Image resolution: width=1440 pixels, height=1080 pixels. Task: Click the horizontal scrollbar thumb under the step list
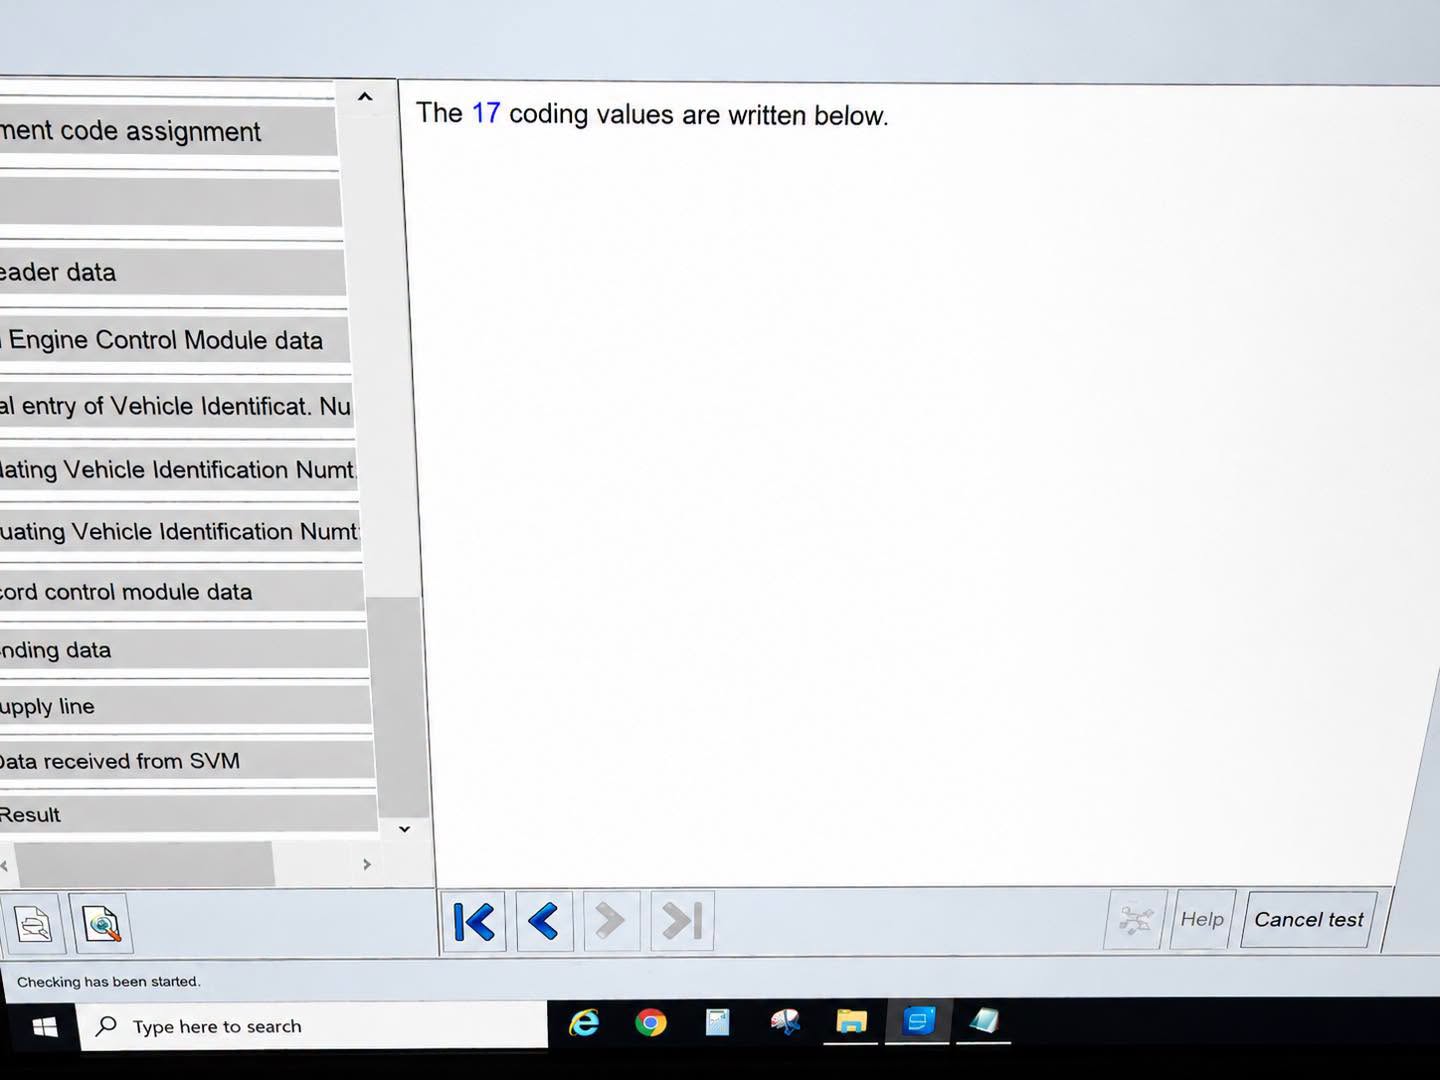pos(145,863)
